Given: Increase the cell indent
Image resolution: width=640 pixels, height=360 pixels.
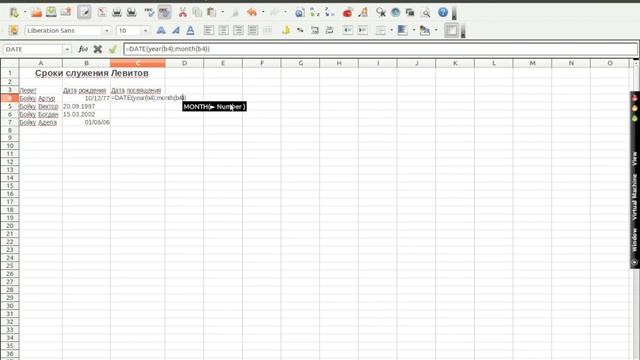Looking at the screenshot, I should pos(362,30).
